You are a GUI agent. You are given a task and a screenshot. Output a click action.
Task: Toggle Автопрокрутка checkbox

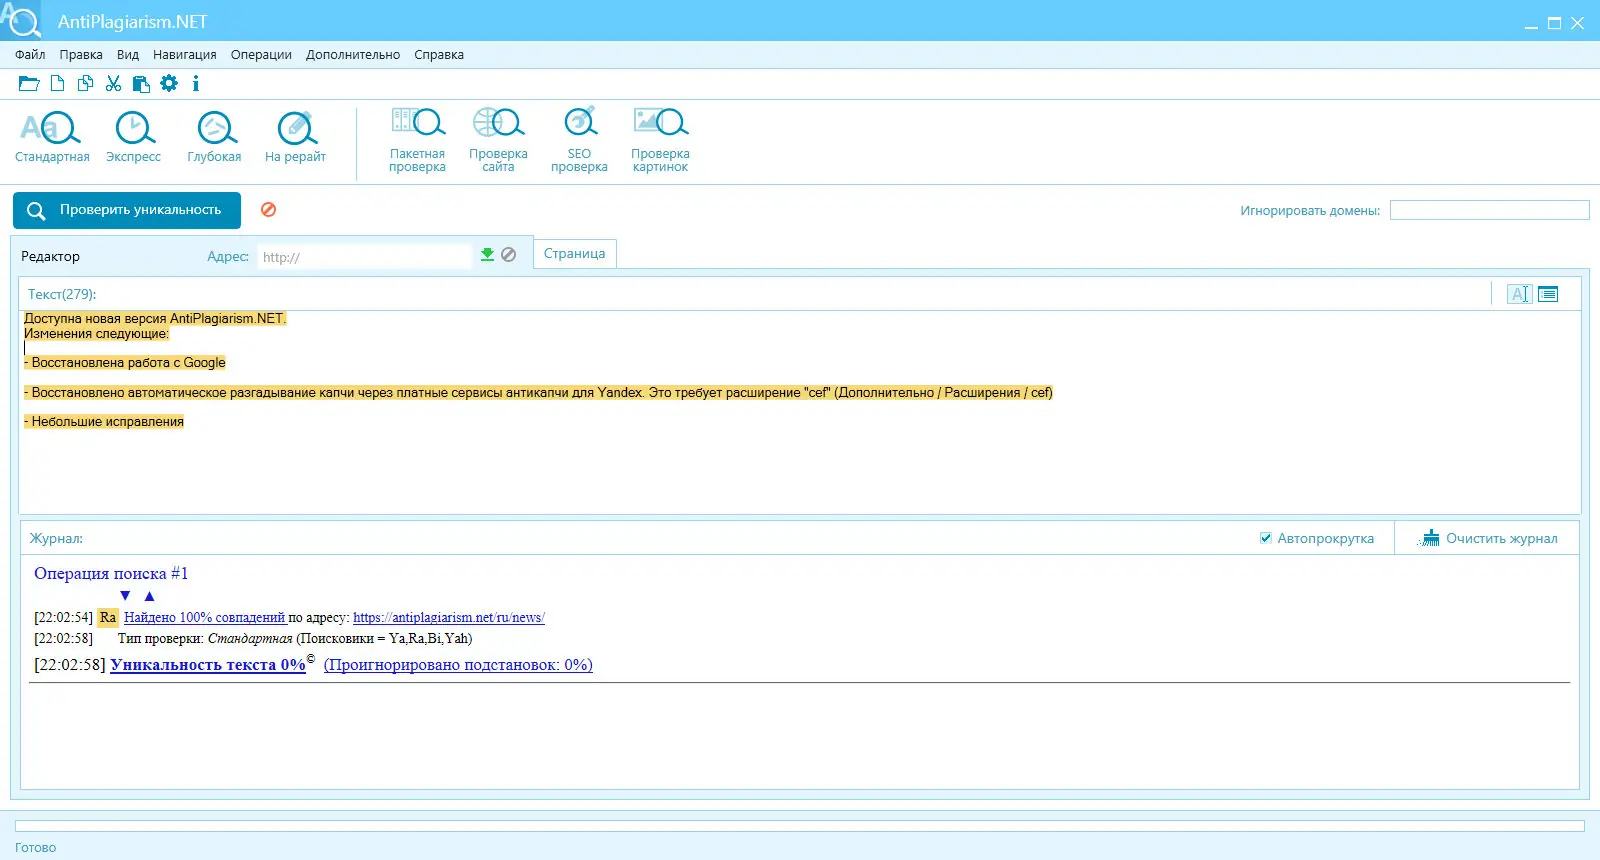1266,538
